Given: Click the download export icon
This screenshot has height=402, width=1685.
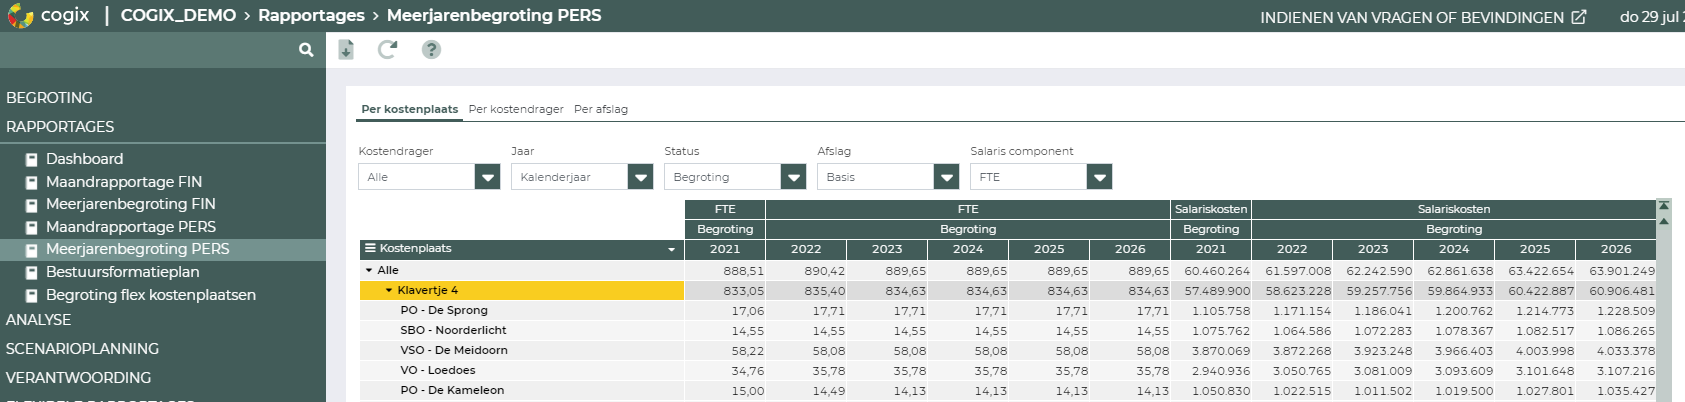Looking at the screenshot, I should pyautogui.click(x=346, y=50).
